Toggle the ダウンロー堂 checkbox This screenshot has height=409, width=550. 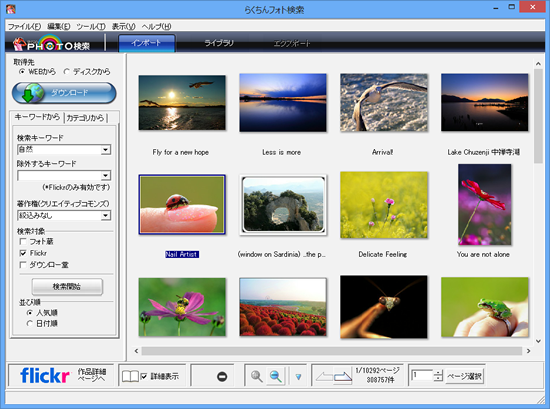coord(23,264)
